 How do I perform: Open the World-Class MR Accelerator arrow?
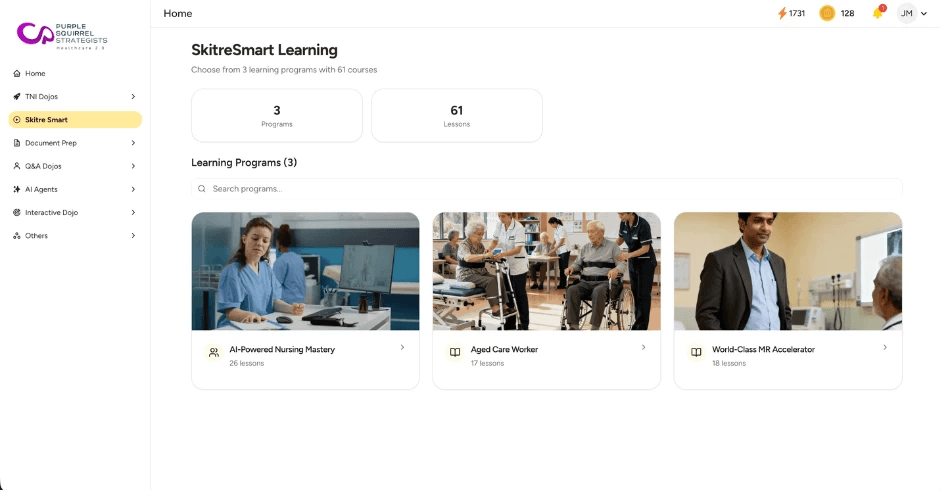point(885,347)
